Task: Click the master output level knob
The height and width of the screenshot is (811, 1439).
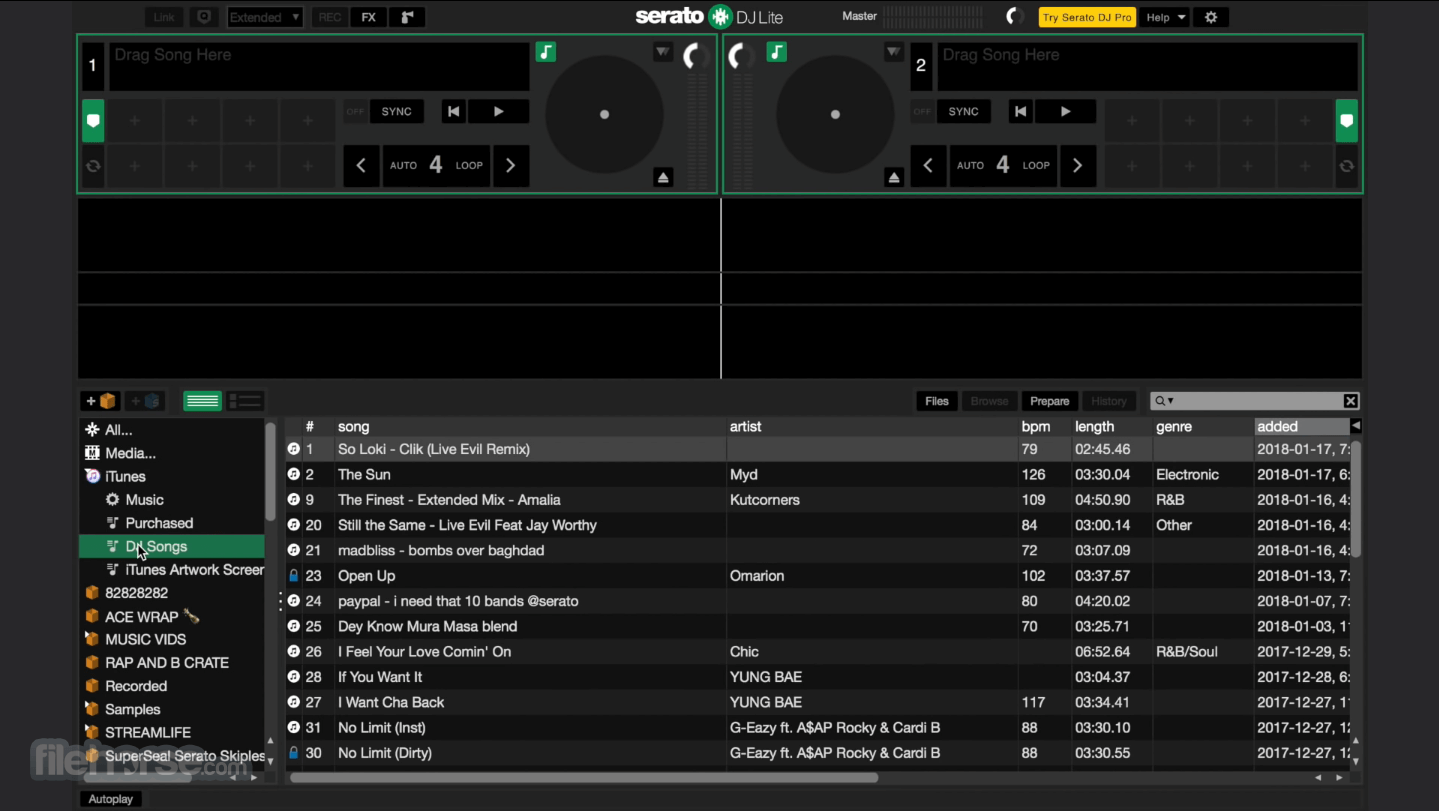Action: point(1015,17)
